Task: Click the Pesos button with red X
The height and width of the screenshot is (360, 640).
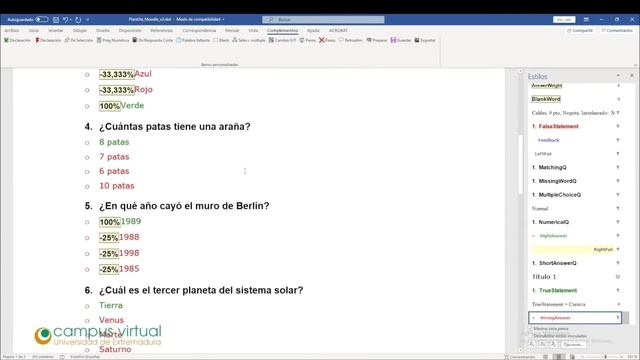Action: (327, 40)
